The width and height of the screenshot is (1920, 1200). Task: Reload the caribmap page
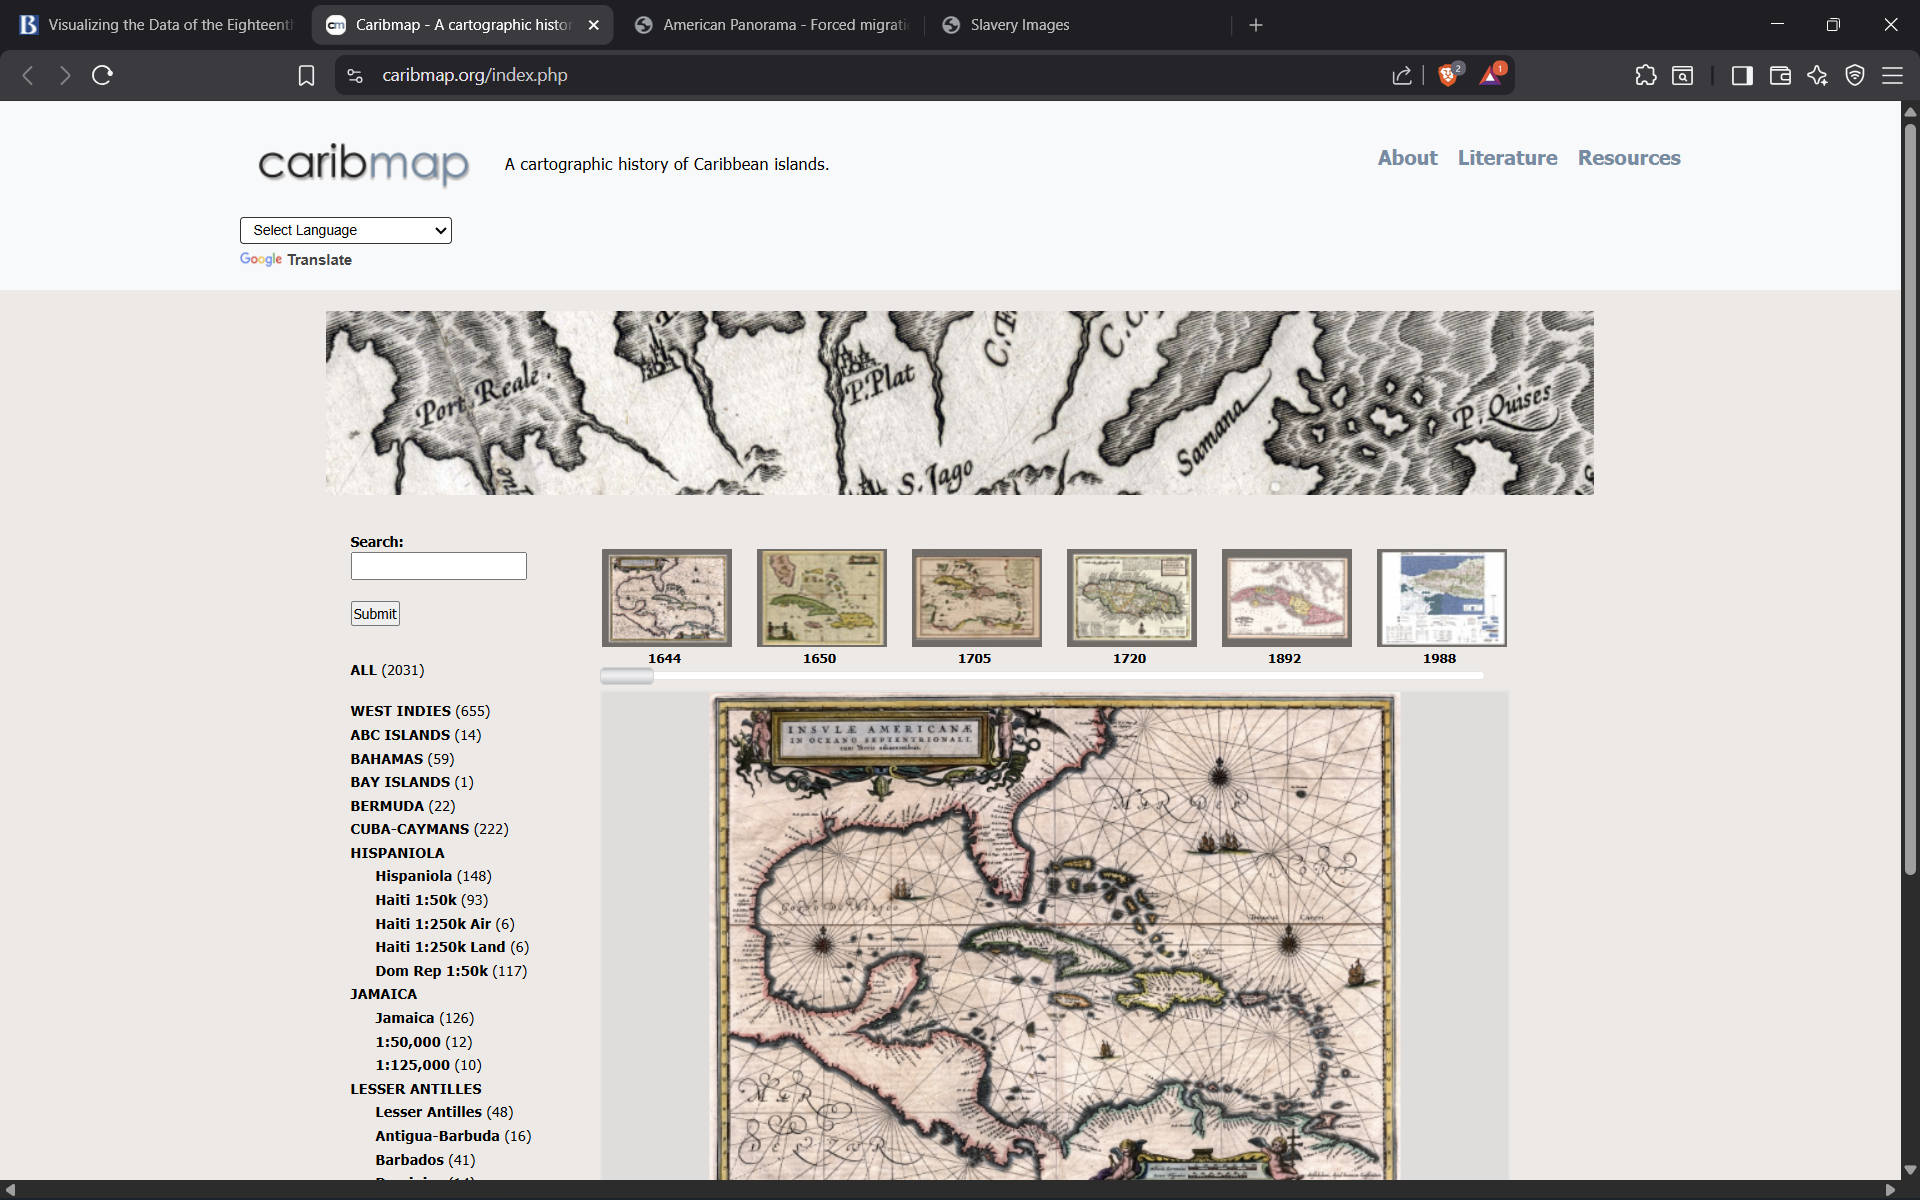(101, 75)
